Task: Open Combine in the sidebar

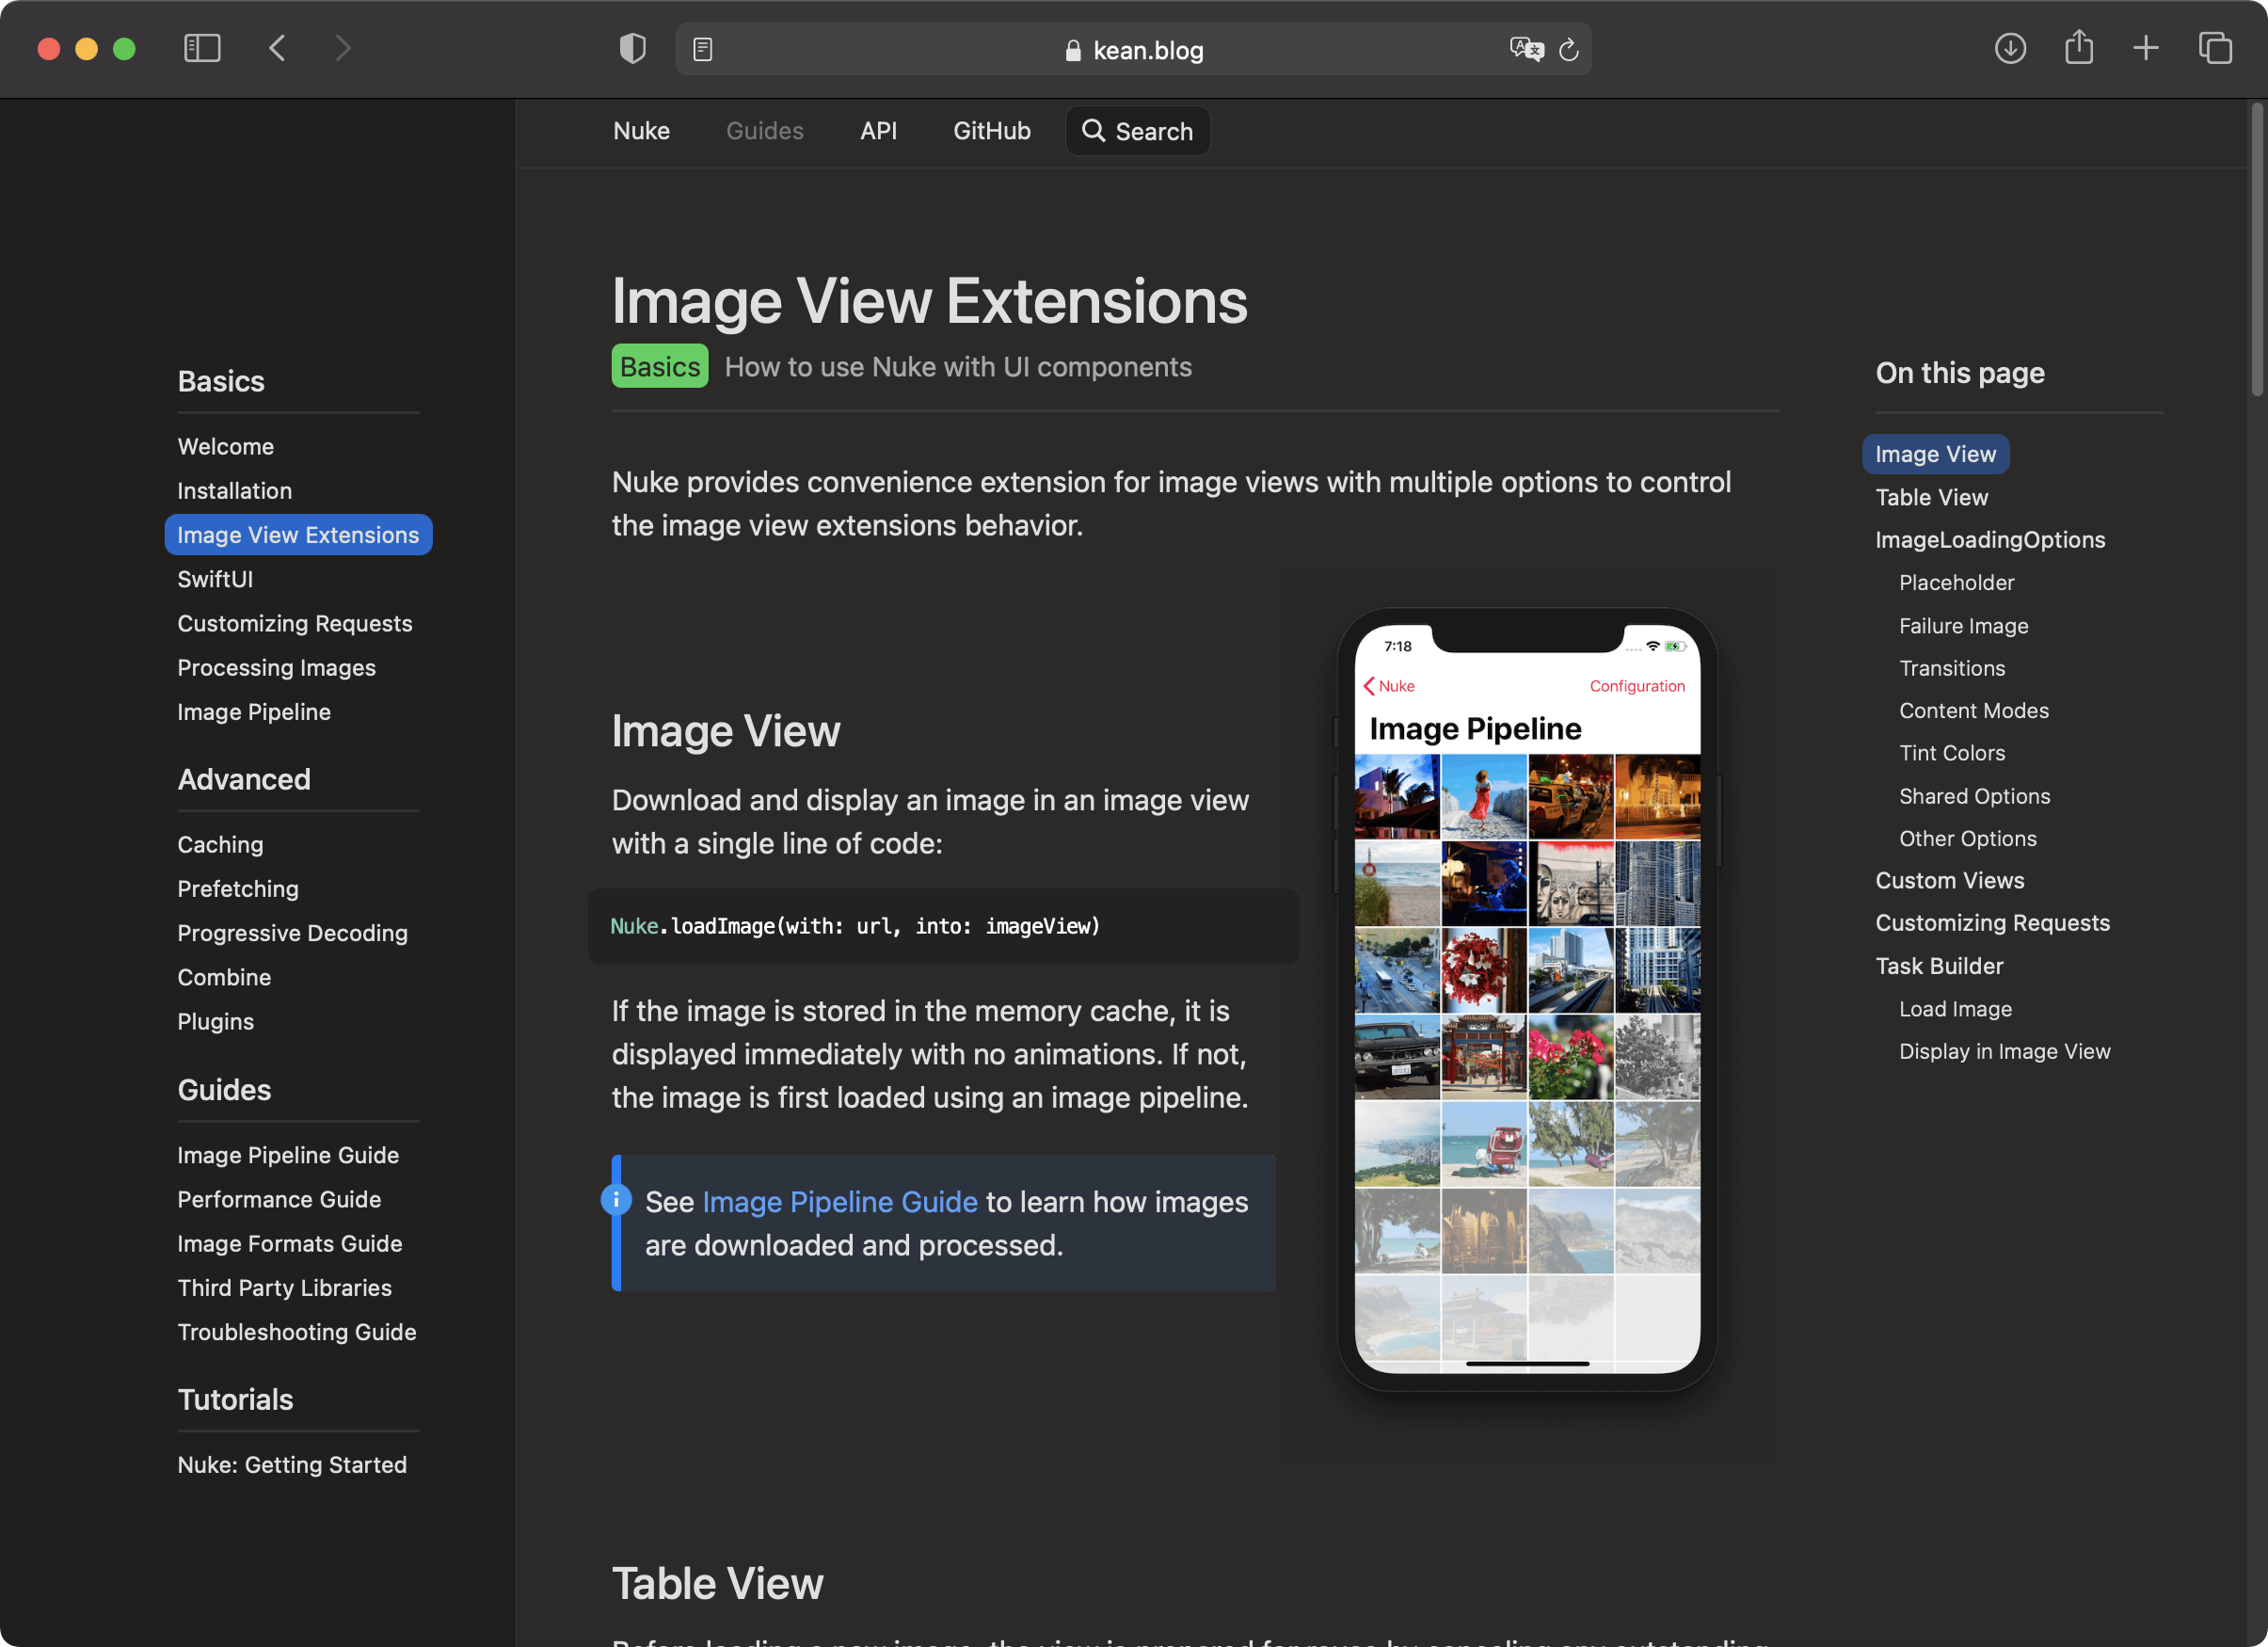Action: [x=224, y=977]
